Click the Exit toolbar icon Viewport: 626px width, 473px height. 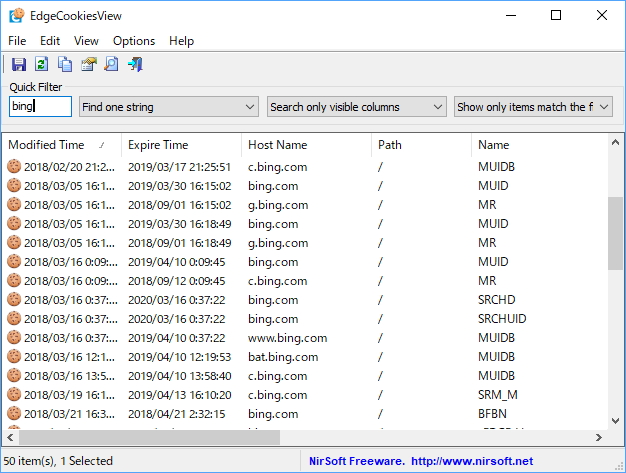[x=135, y=64]
